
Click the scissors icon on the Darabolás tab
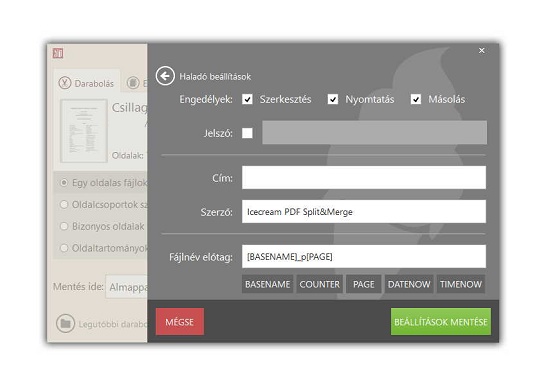pyautogui.click(x=65, y=83)
